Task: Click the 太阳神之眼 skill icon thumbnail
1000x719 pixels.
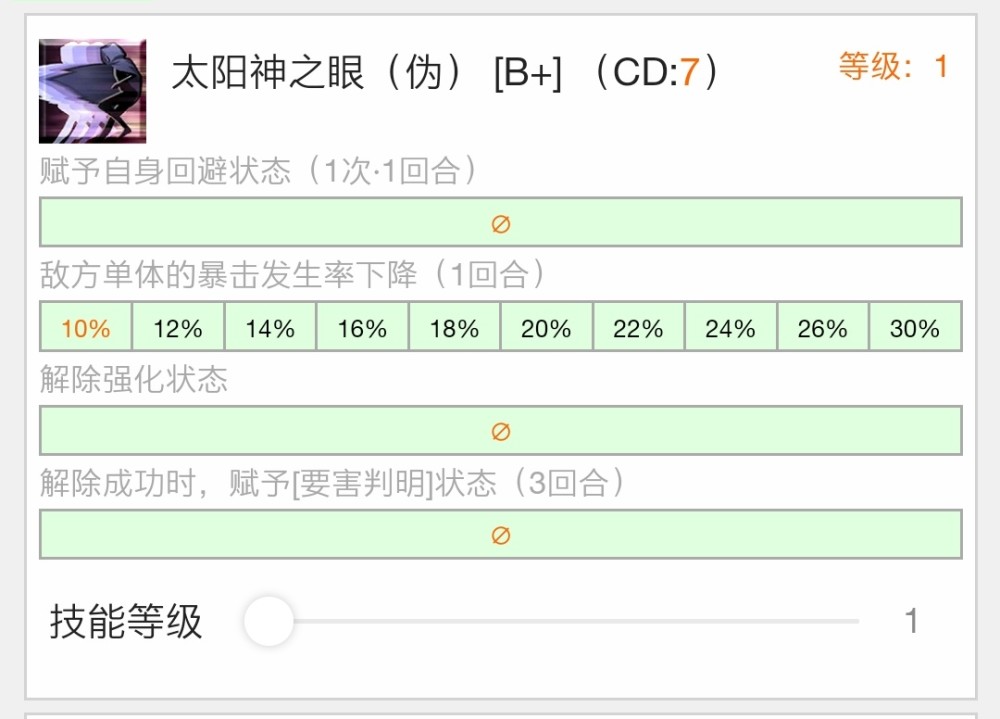Action: click(x=92, y=91)
